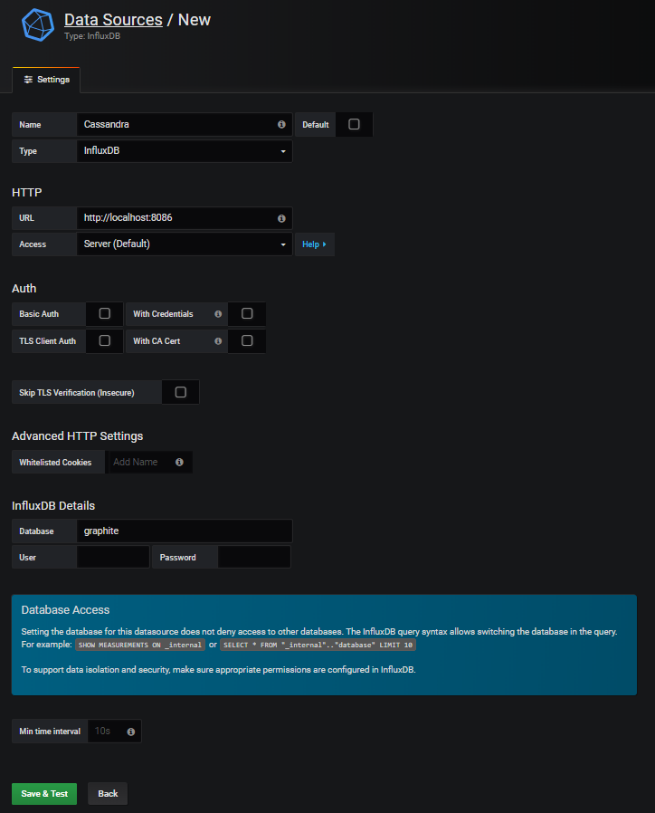Image resolution: width=655 pixels, height=813 pixels.
Task: Check the TLS Client Auth box
Action: point(104,341)
